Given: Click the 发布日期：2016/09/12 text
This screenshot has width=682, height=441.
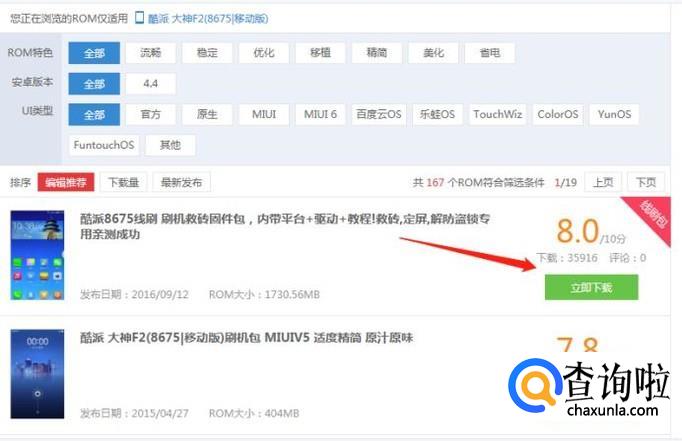Looking at the screenshot, I should [x=134, y=295].
